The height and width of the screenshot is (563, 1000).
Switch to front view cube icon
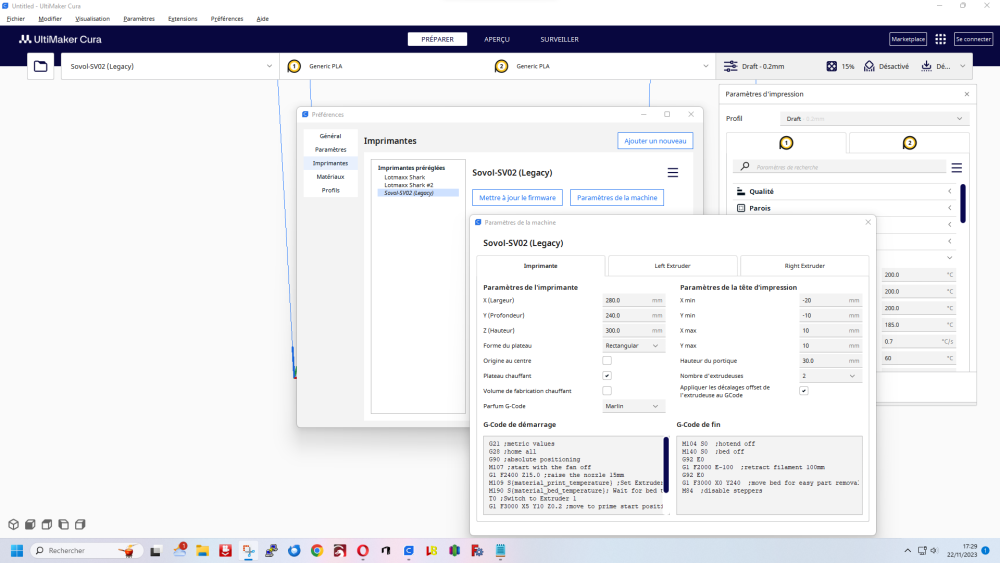tap(30, 524)
